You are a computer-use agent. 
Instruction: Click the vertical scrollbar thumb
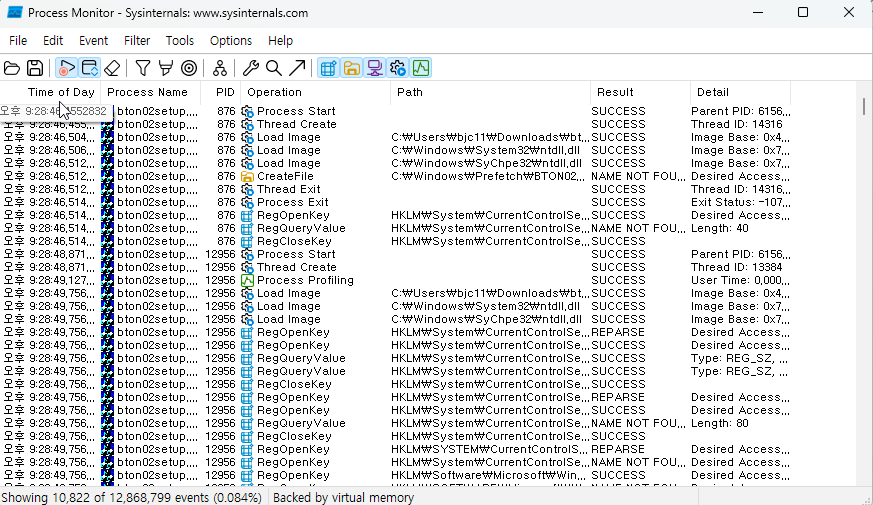point(864,106)
